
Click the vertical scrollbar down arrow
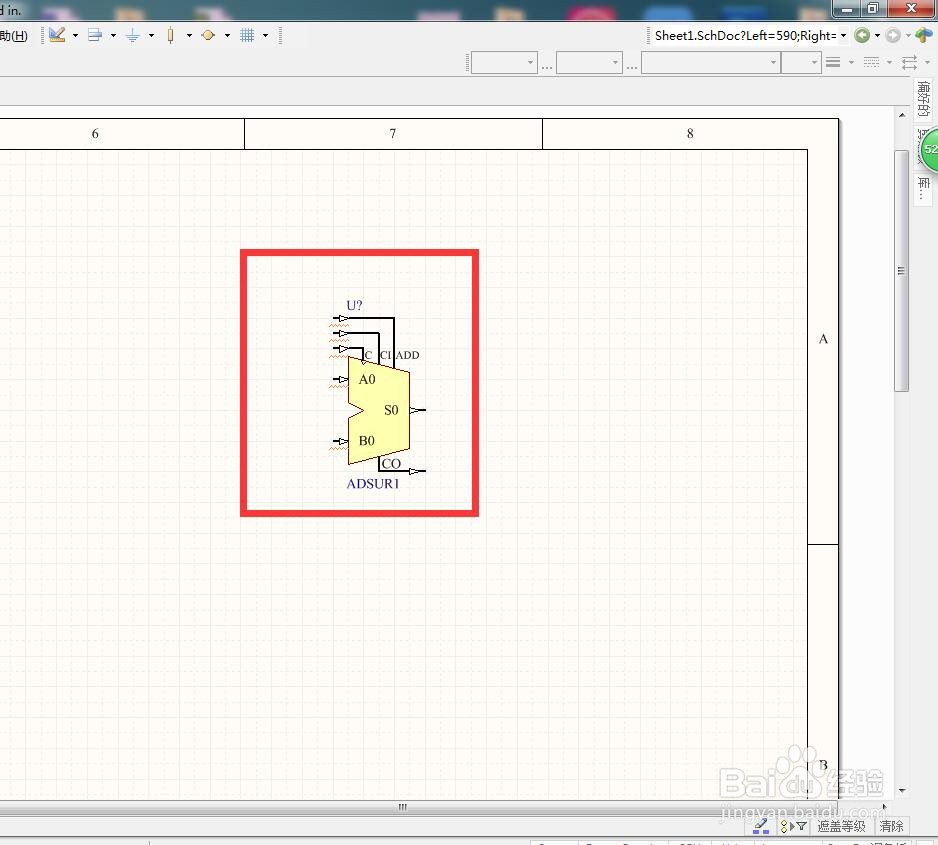(902, 791)
